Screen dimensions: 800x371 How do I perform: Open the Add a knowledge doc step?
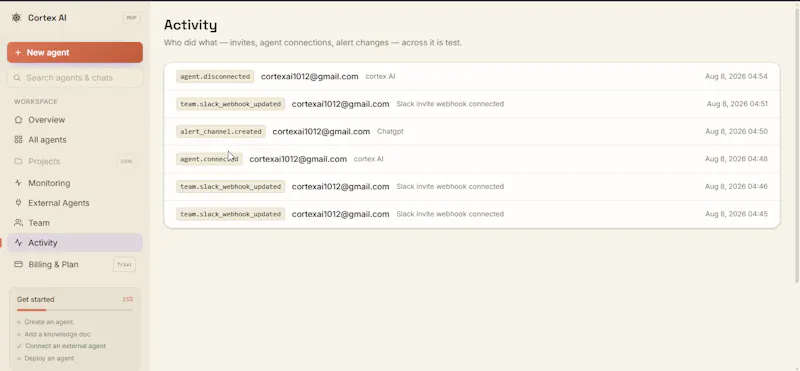[58, 334]
